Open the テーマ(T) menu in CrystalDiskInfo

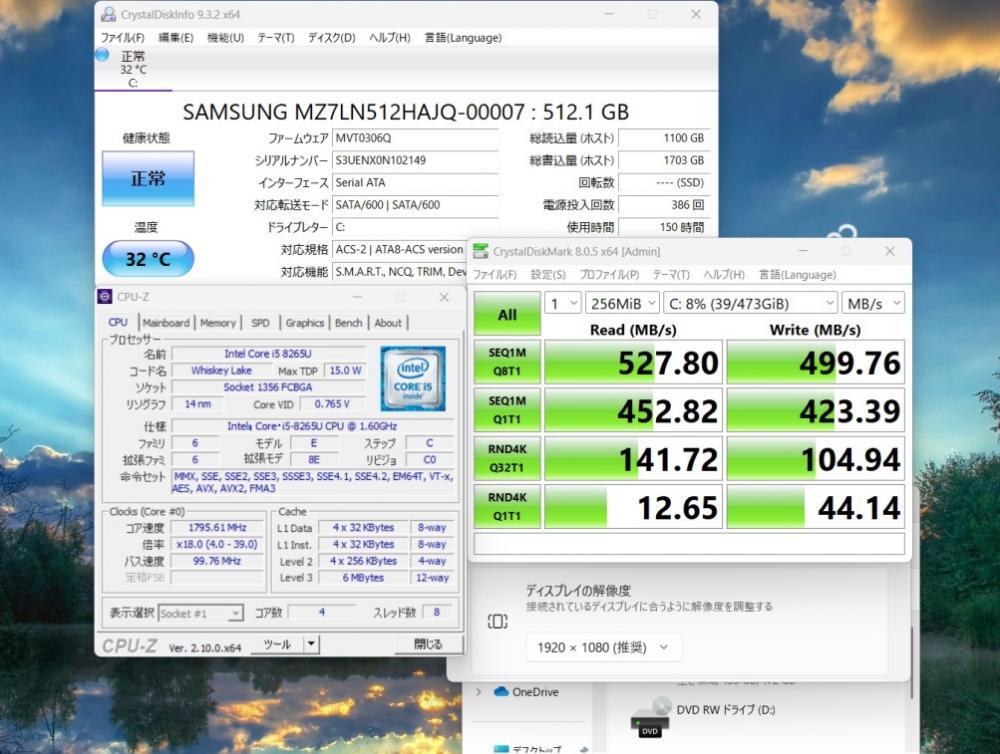(x=276, y=38)
